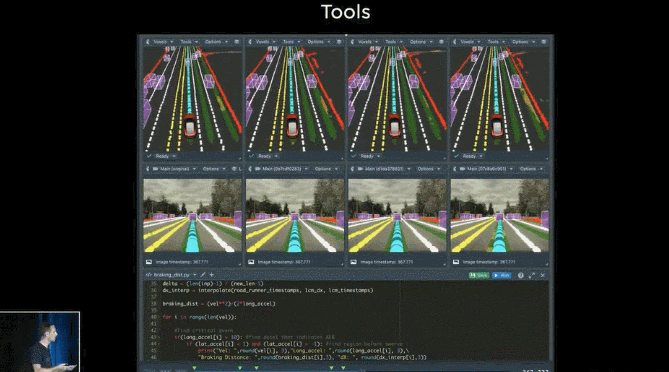The height and width of the screenshot is (372, 669).
Task: Click image icon beside timestamp under Main (0e7c...)
Action: pyautogui.click(x=251, y=262)
